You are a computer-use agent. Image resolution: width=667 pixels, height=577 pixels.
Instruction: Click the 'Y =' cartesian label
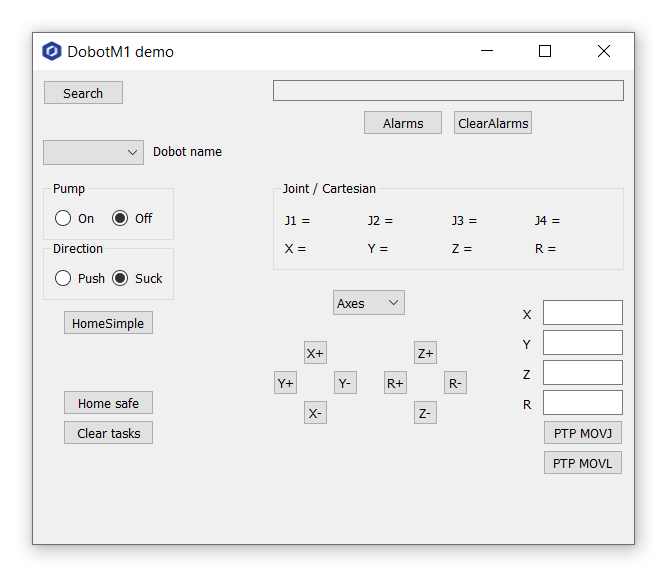pyautogui.click(x=378, y=249)
